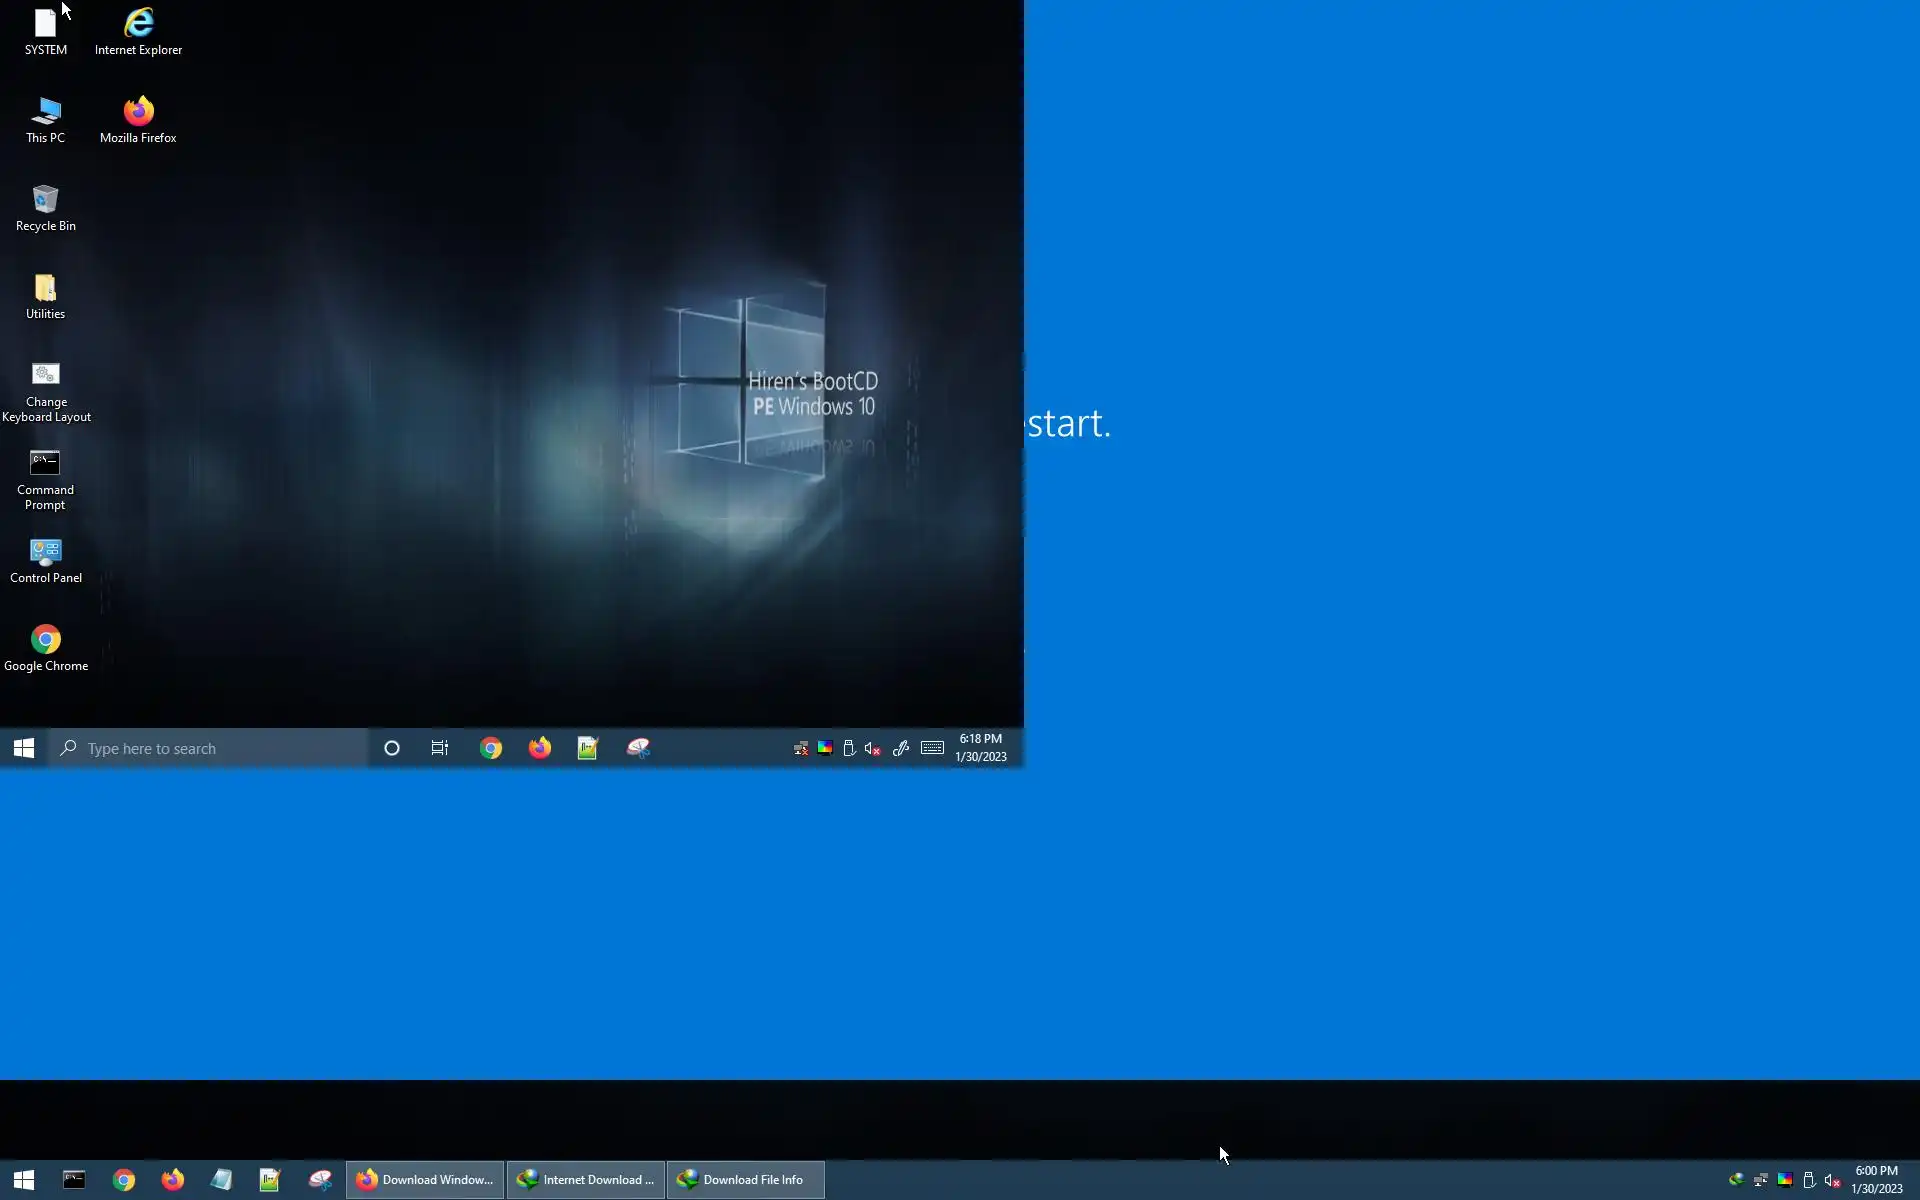1920x1200 pixels.
Task: Open the network icon in bottom system tray
Action: [1760, 1180]
